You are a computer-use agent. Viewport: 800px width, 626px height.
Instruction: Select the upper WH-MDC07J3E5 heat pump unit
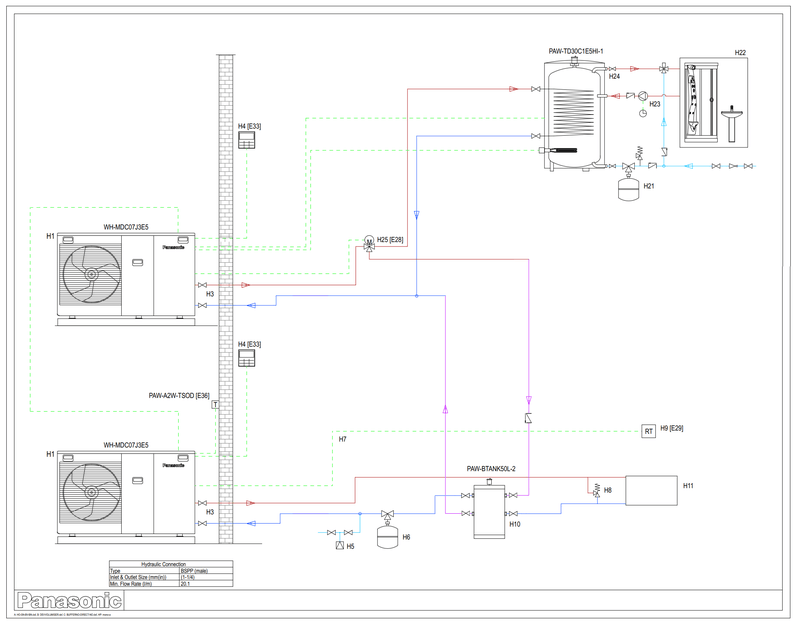click(x=126, y=279)
